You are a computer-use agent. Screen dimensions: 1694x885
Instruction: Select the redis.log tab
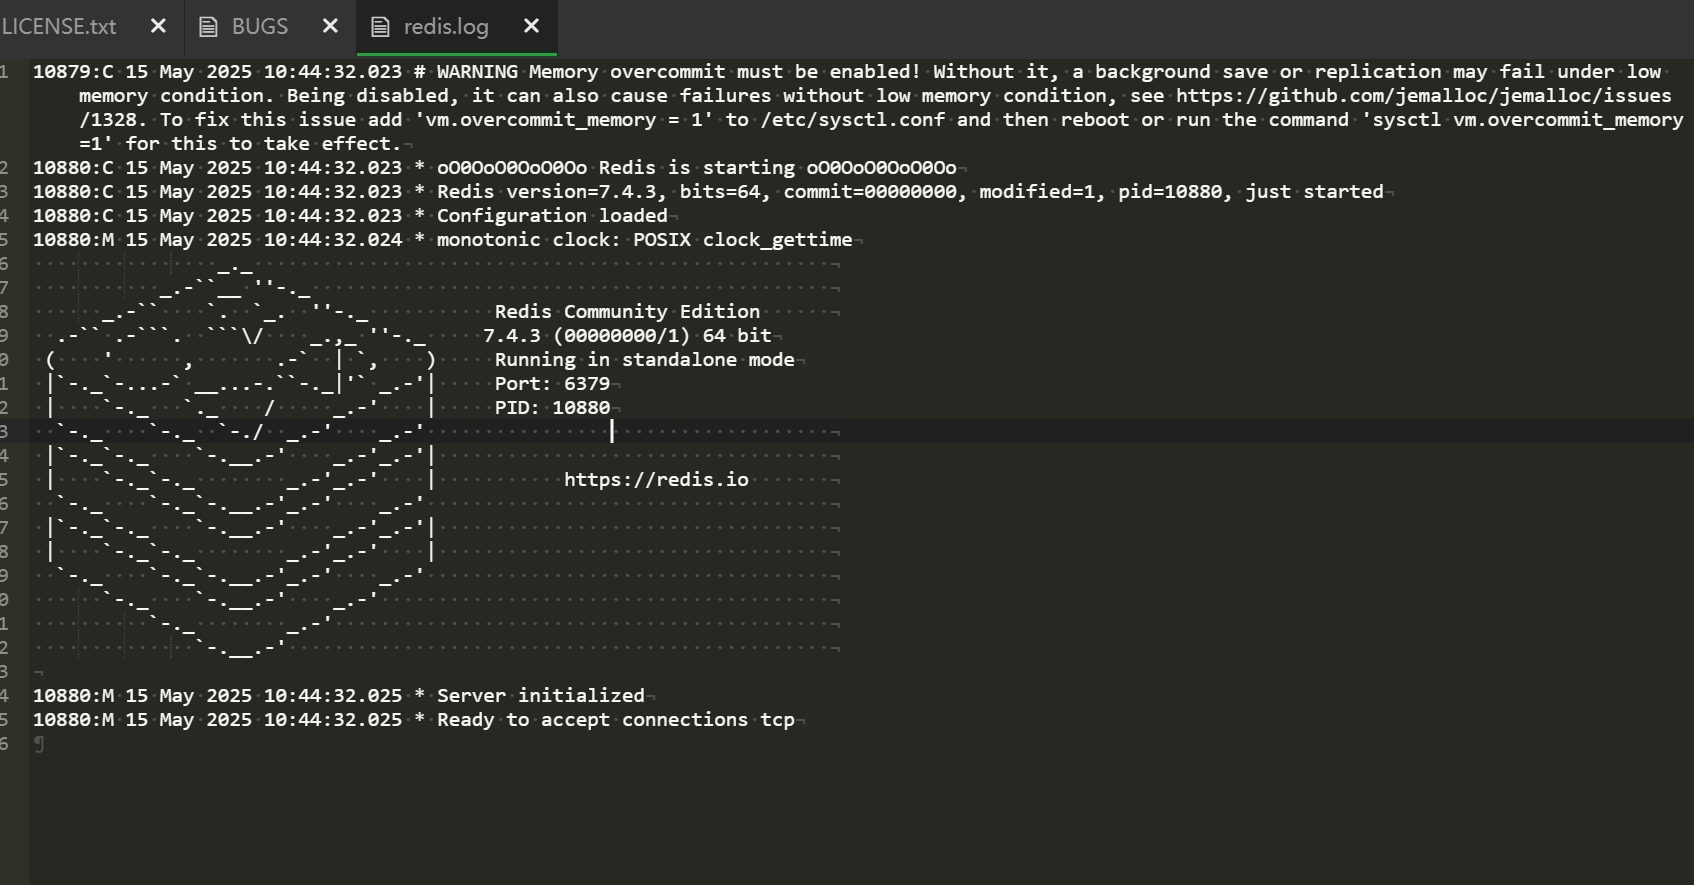[x=446, y=27]
